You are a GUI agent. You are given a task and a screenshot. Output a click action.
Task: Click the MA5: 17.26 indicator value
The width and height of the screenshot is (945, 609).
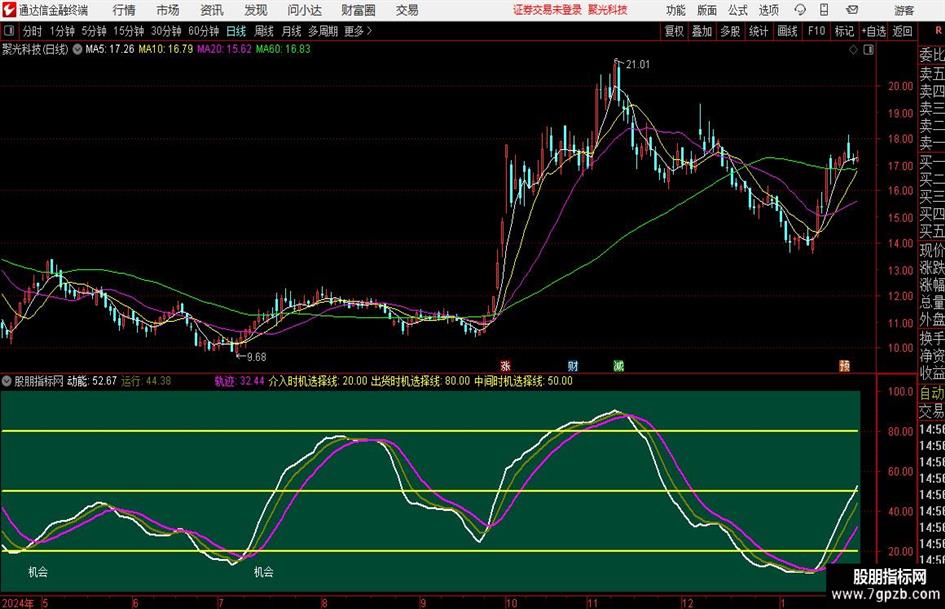click(x=110, y=49)
